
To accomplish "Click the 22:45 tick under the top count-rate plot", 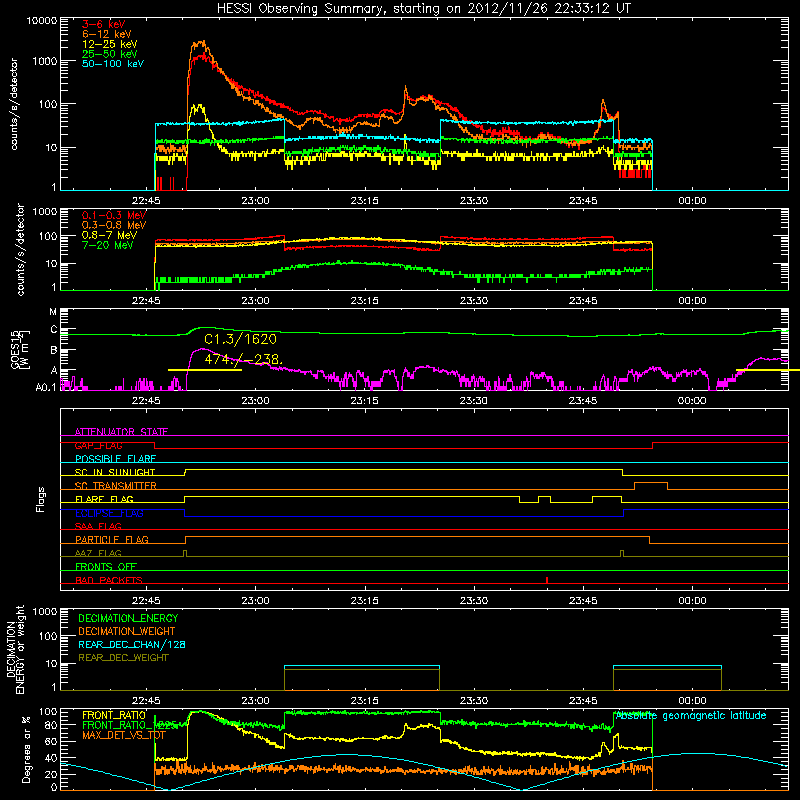I will [x=146, y=201].
